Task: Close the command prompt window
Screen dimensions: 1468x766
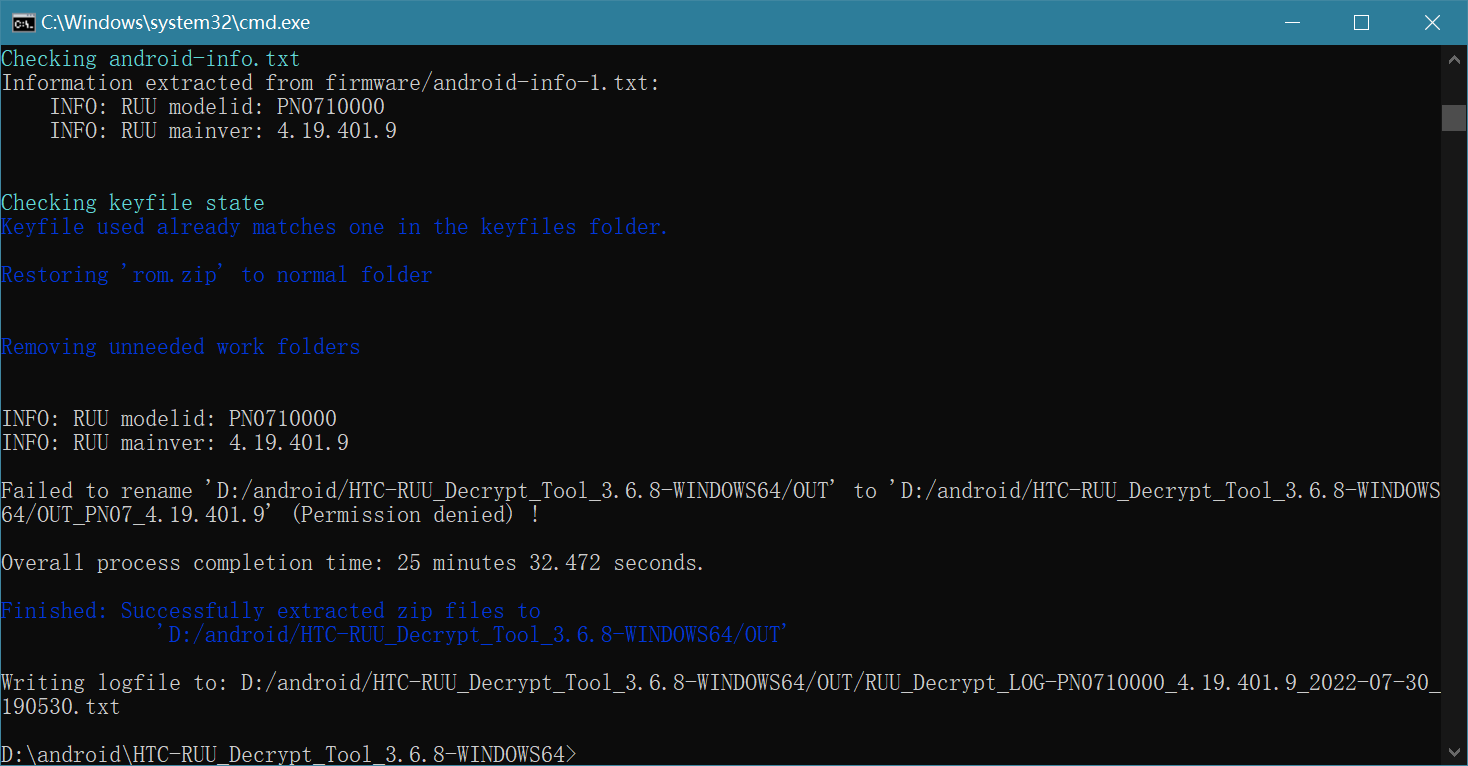Action: 1431,22
